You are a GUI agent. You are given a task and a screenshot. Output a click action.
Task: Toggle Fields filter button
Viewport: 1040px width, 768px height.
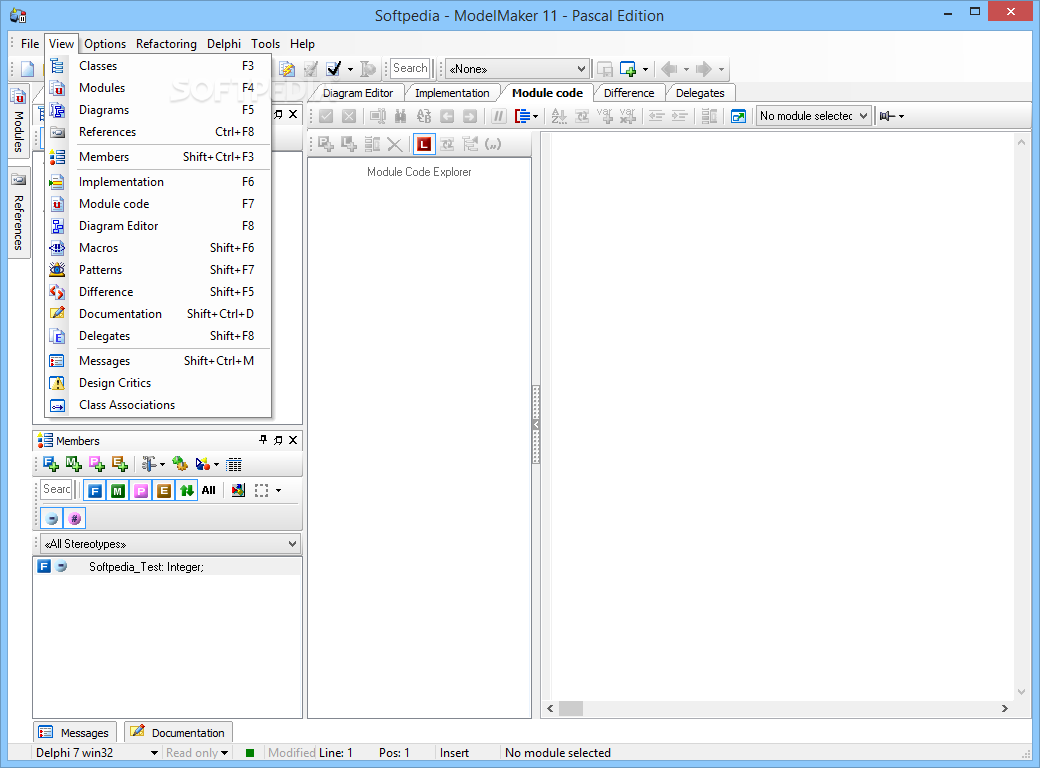[95, 491]
